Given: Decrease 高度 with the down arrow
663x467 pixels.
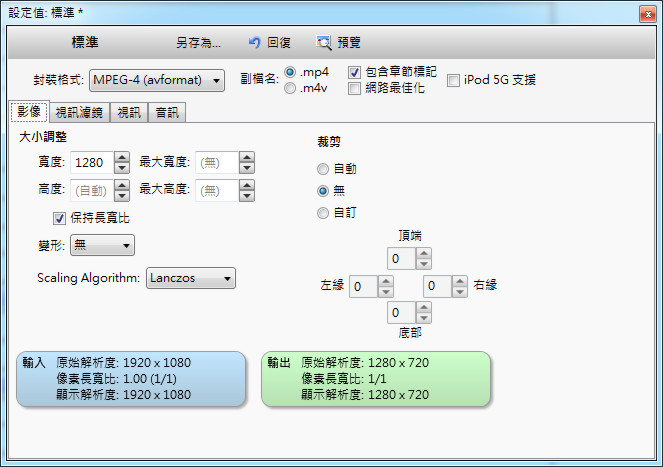Looking at the screenshot, I should [122, 196].
